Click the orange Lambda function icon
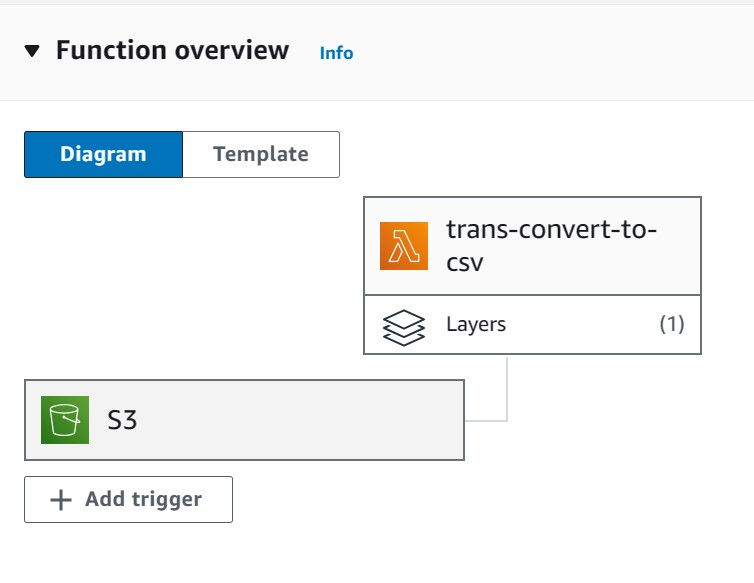Image resolution: width=754 pixels, height=583 pixels. pos(403,246)
